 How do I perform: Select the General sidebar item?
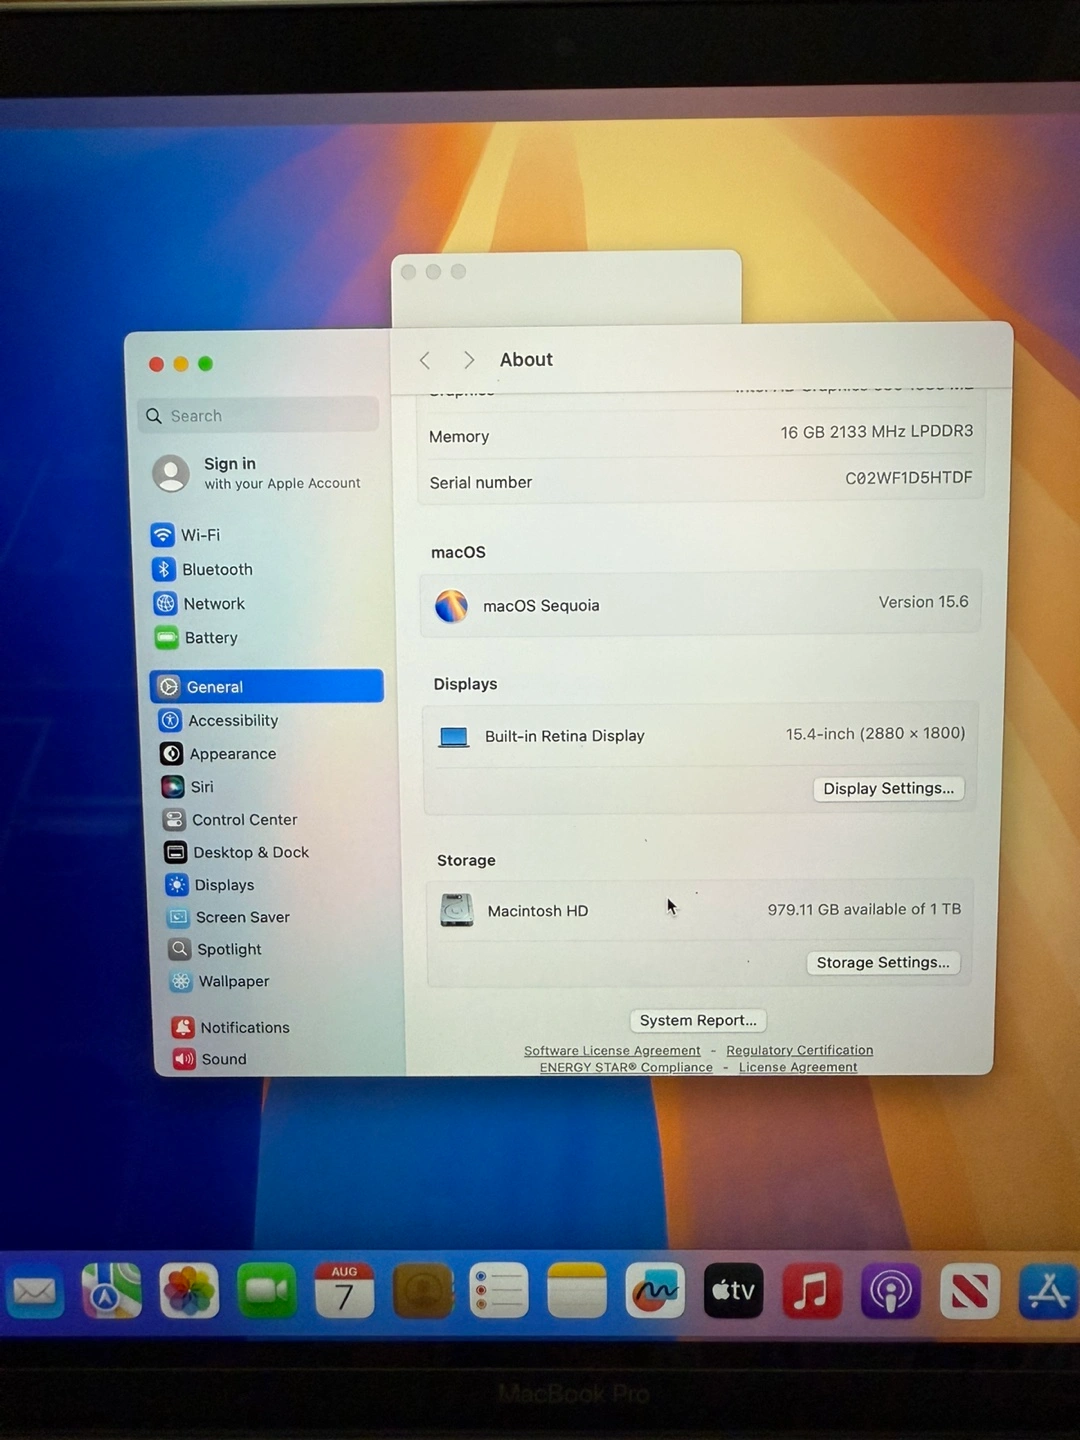point(267,686)
